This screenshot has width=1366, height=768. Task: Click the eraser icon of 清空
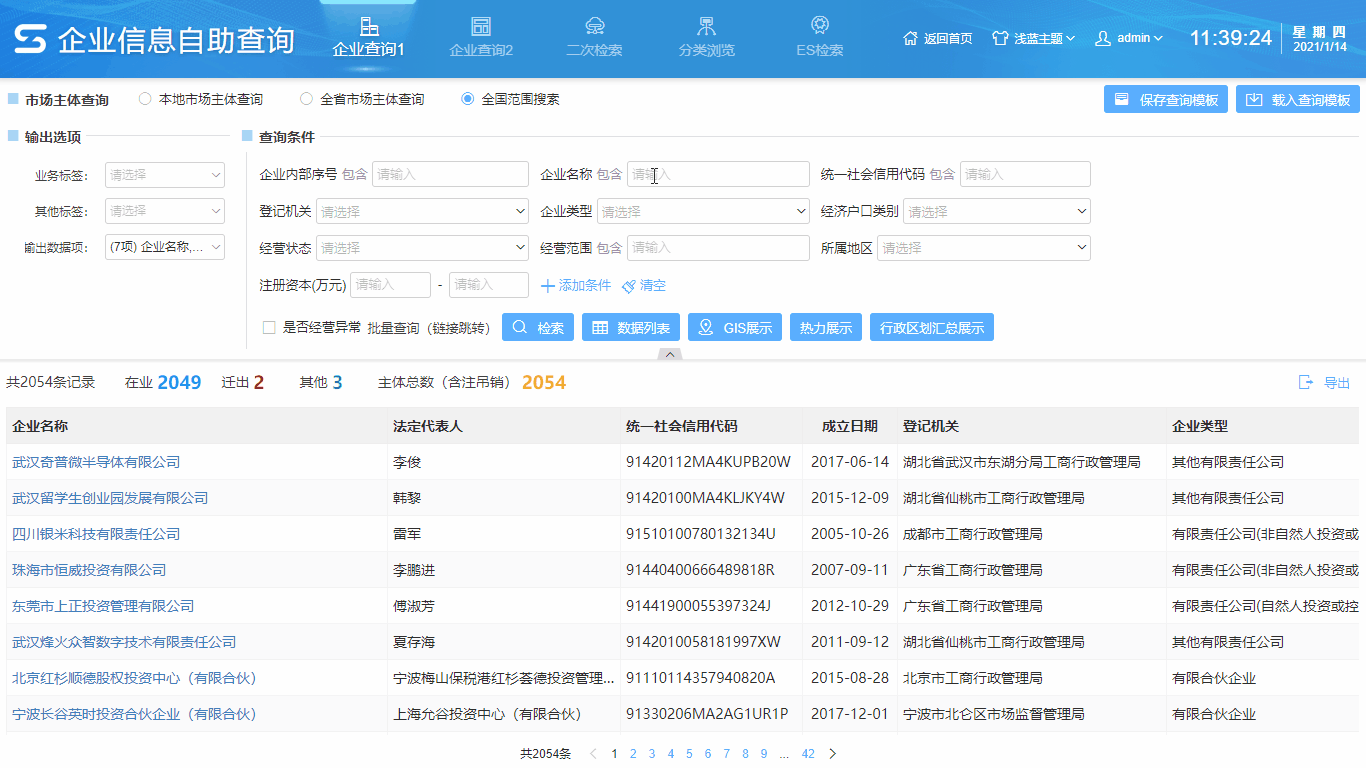click(x=629, y=286)
